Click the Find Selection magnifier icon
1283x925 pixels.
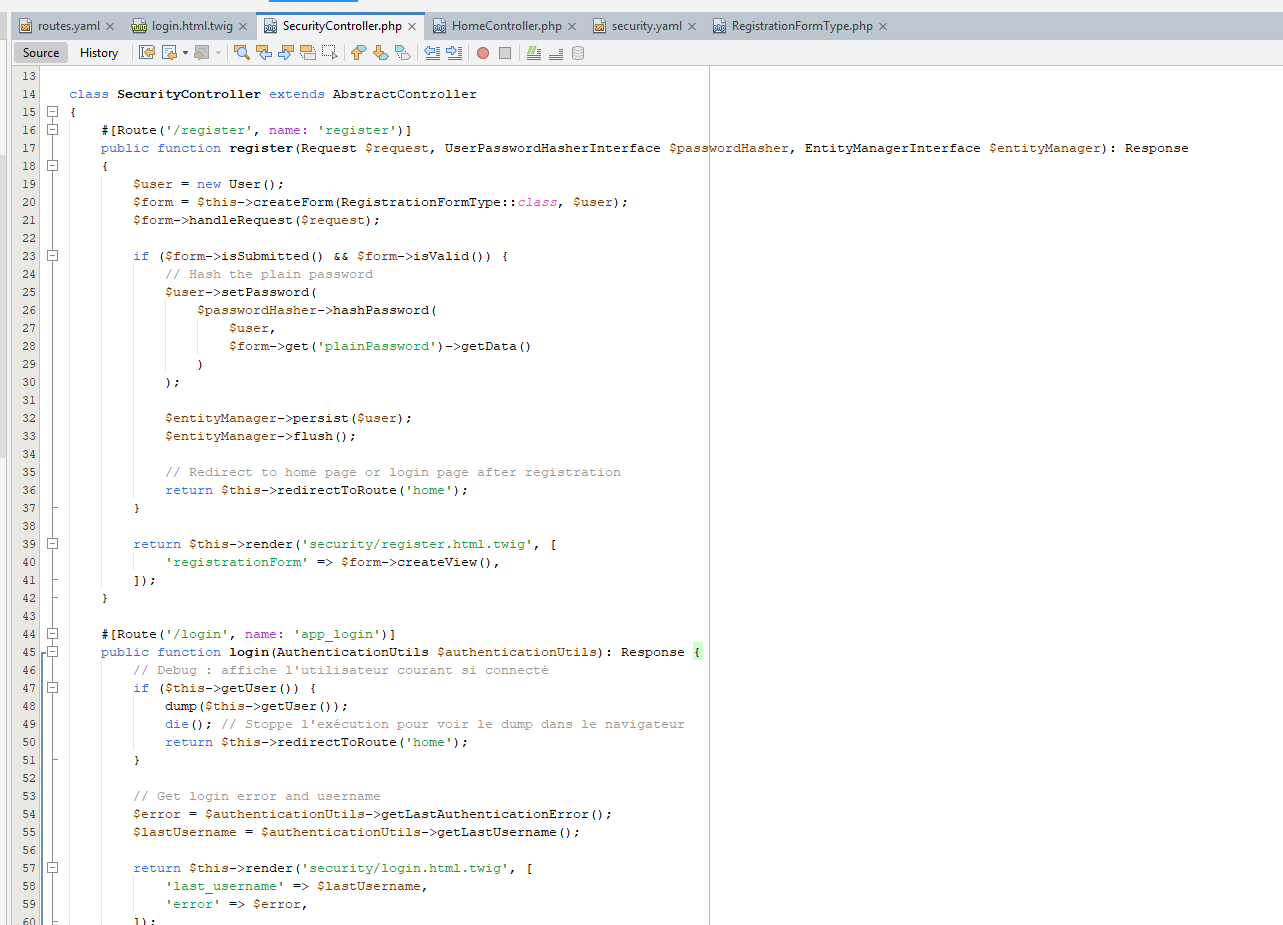click(x=242, y=53)
